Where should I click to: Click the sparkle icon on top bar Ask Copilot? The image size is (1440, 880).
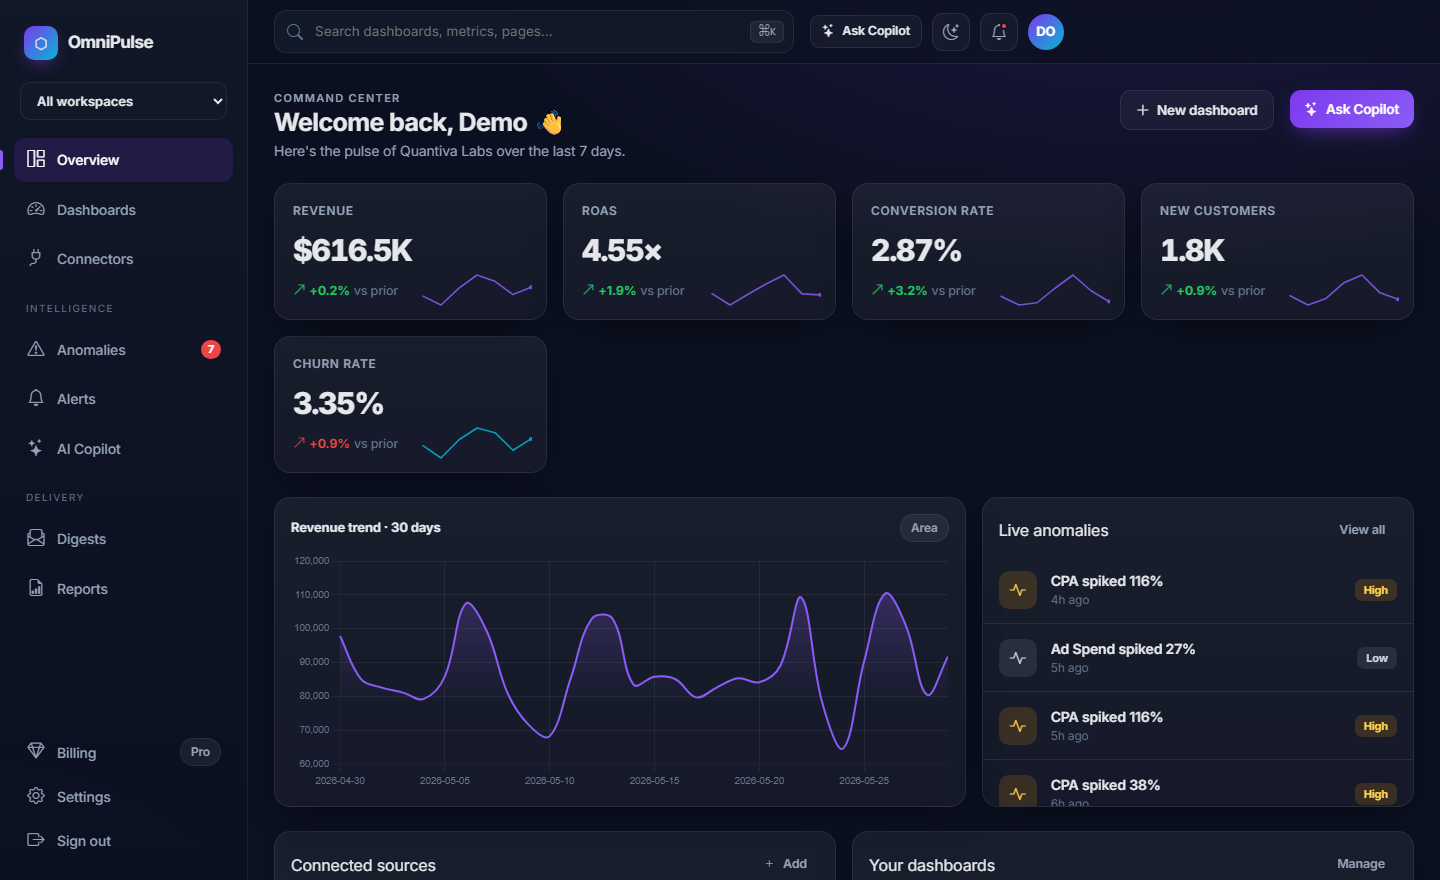point(828,31)
